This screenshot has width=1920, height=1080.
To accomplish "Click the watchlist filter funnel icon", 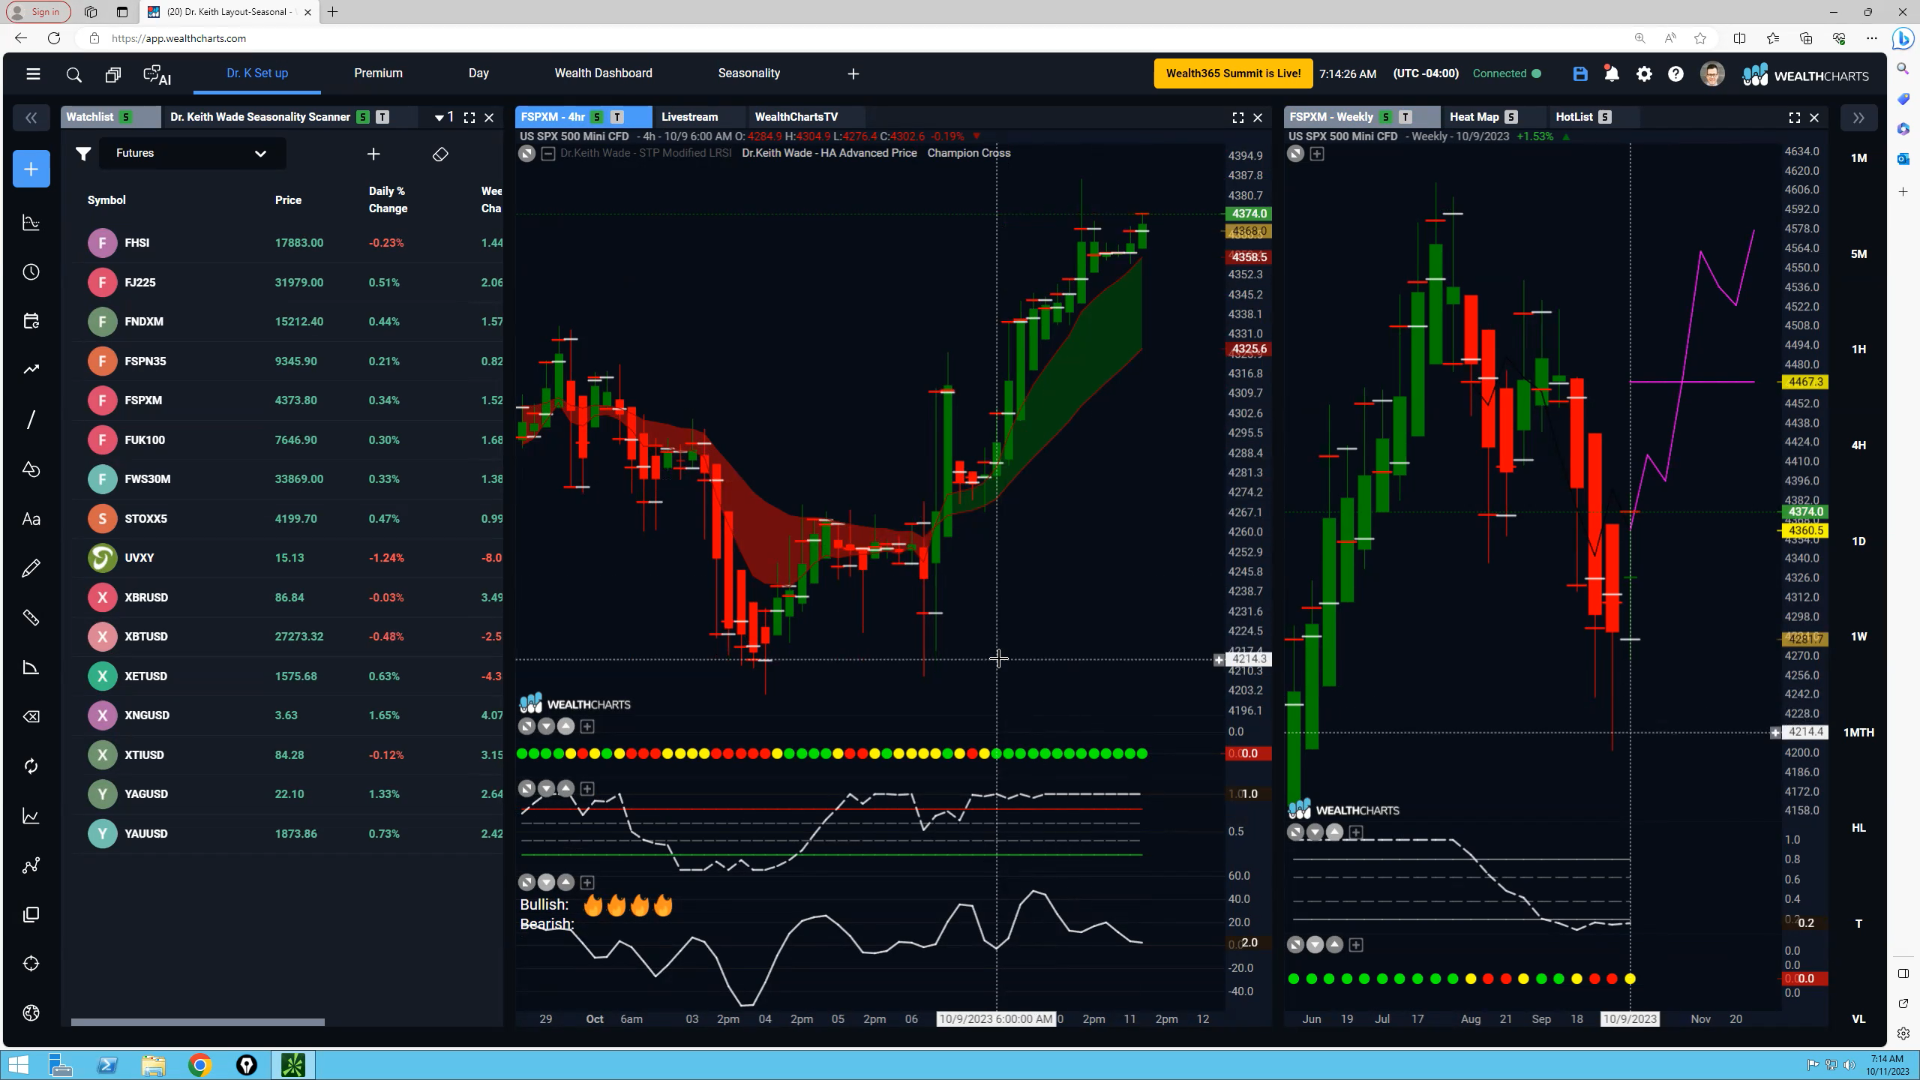I will (84, 153).
